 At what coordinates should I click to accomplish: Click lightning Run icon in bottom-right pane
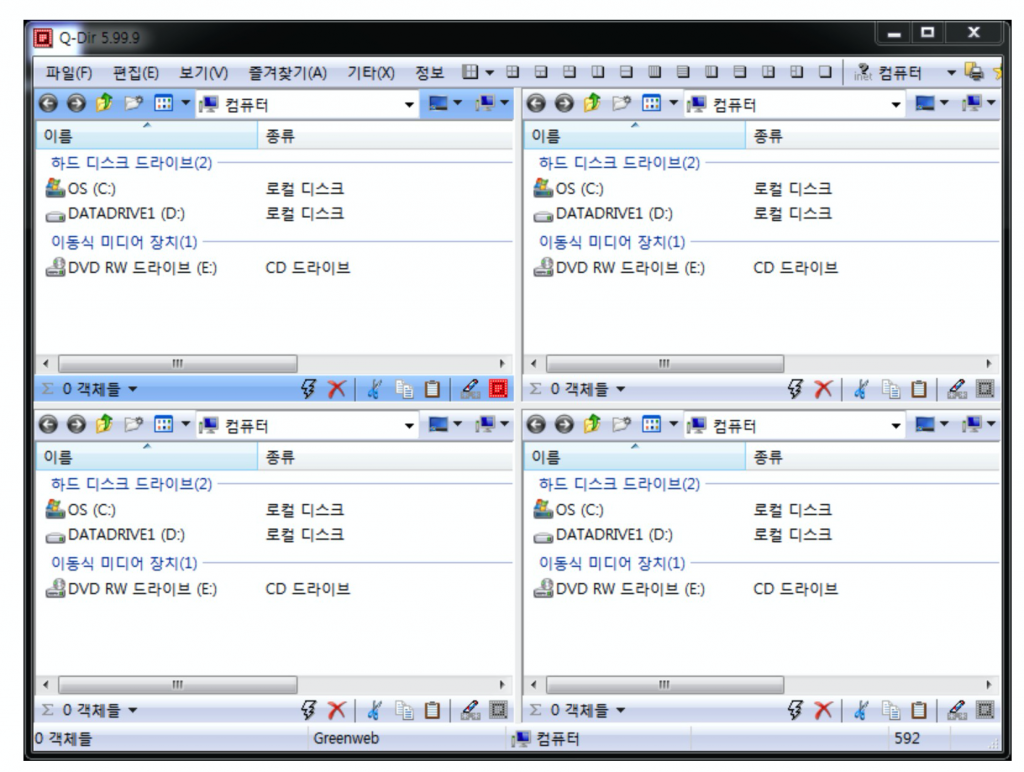tap(795, 710)
